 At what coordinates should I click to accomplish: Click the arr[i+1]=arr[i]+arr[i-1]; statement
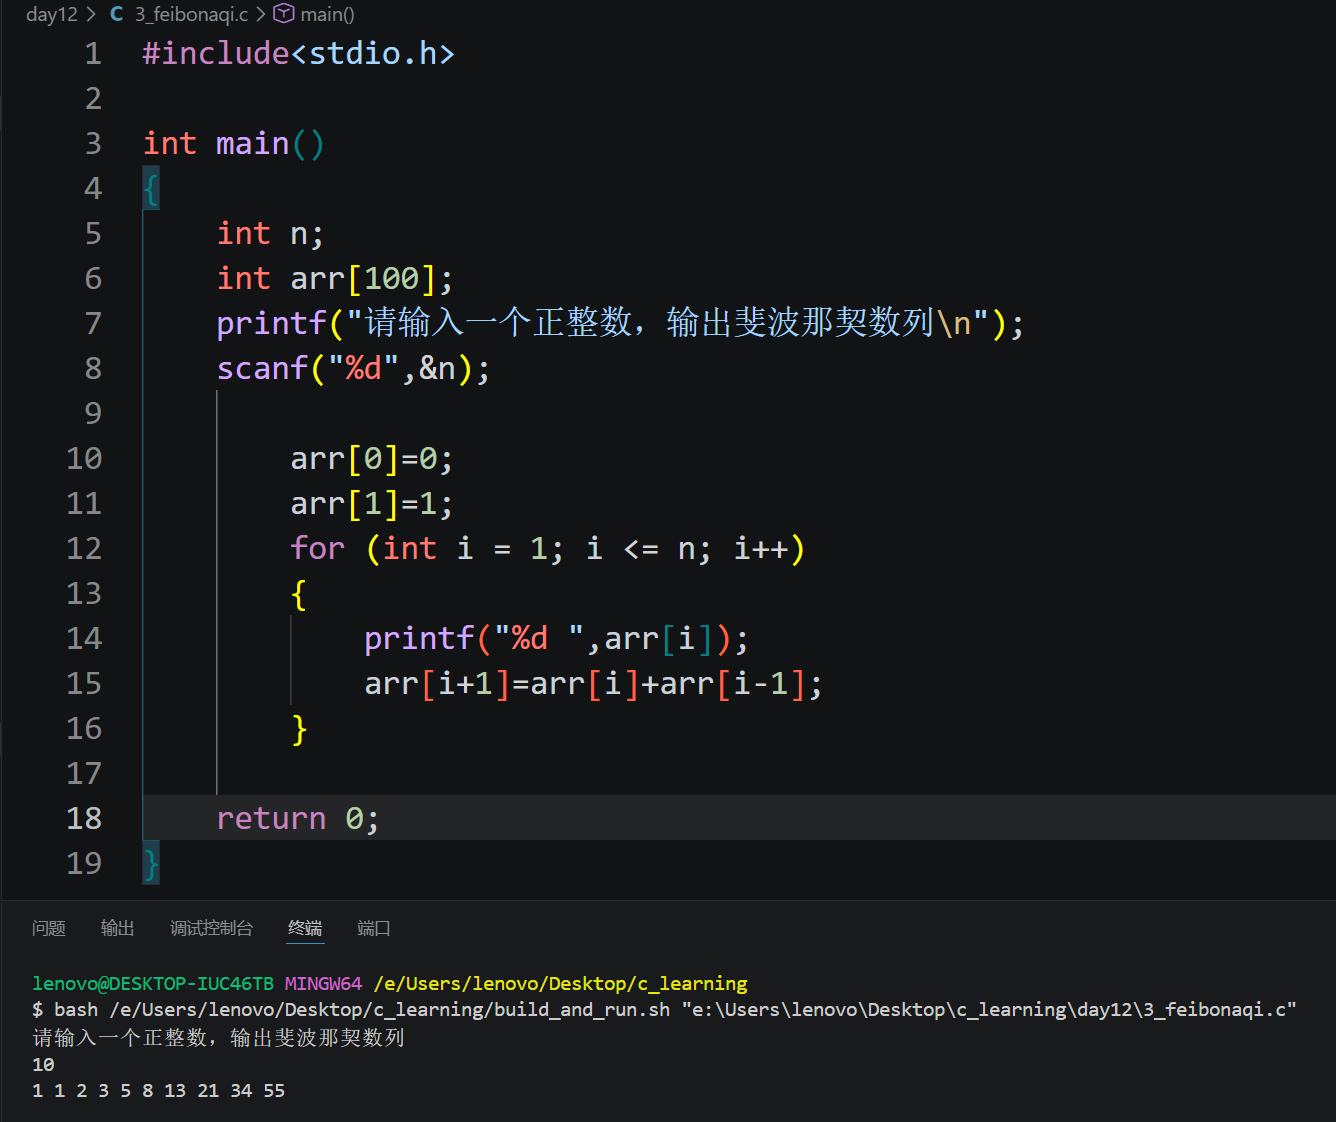tap(593, 683)
